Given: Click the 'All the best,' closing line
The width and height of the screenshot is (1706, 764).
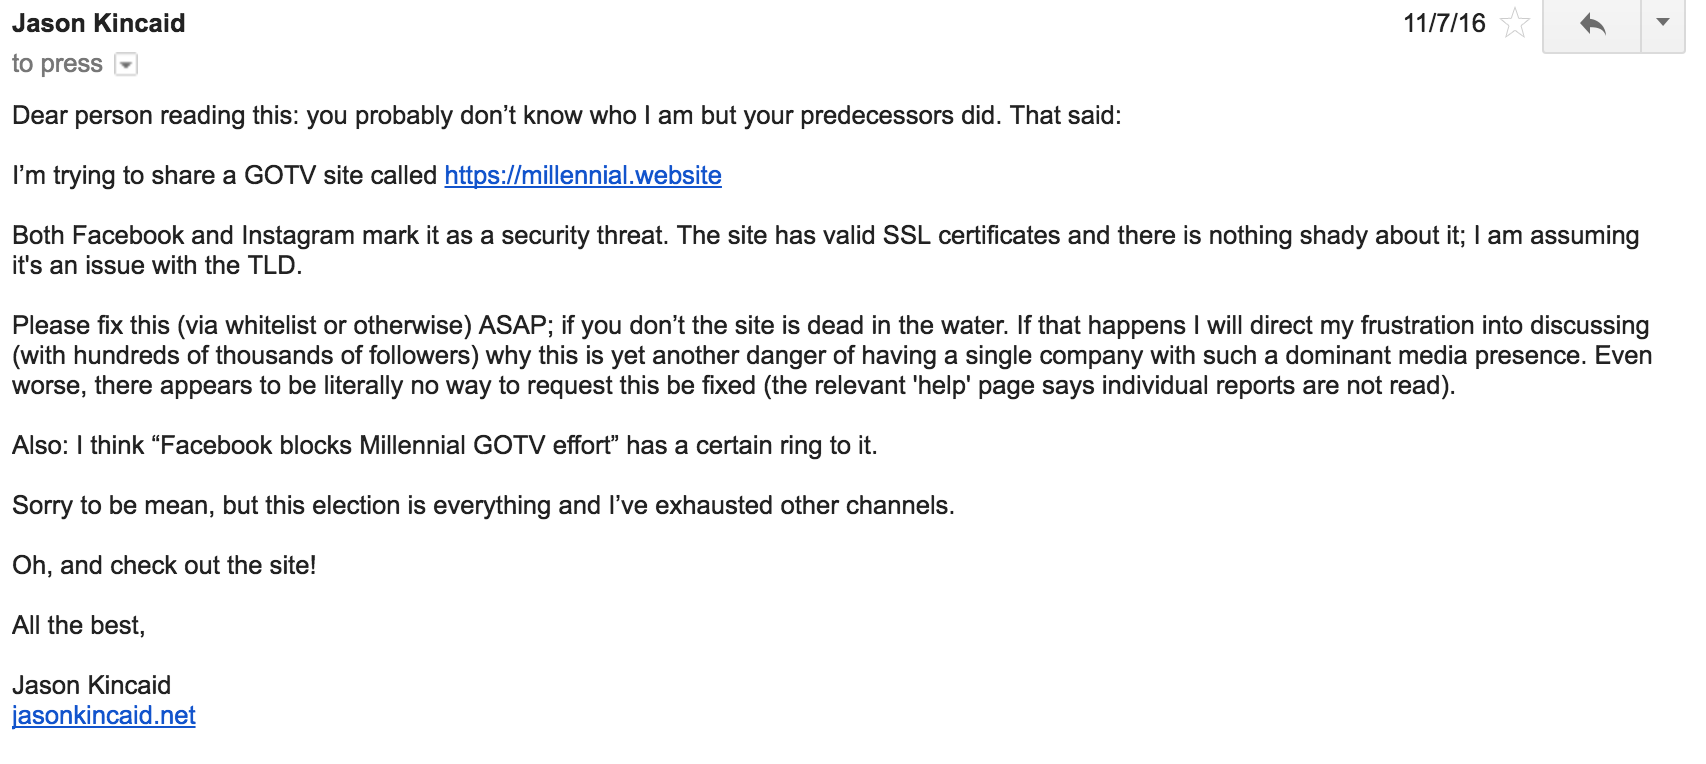Looking at the screenshot, I should coord(79,625).
